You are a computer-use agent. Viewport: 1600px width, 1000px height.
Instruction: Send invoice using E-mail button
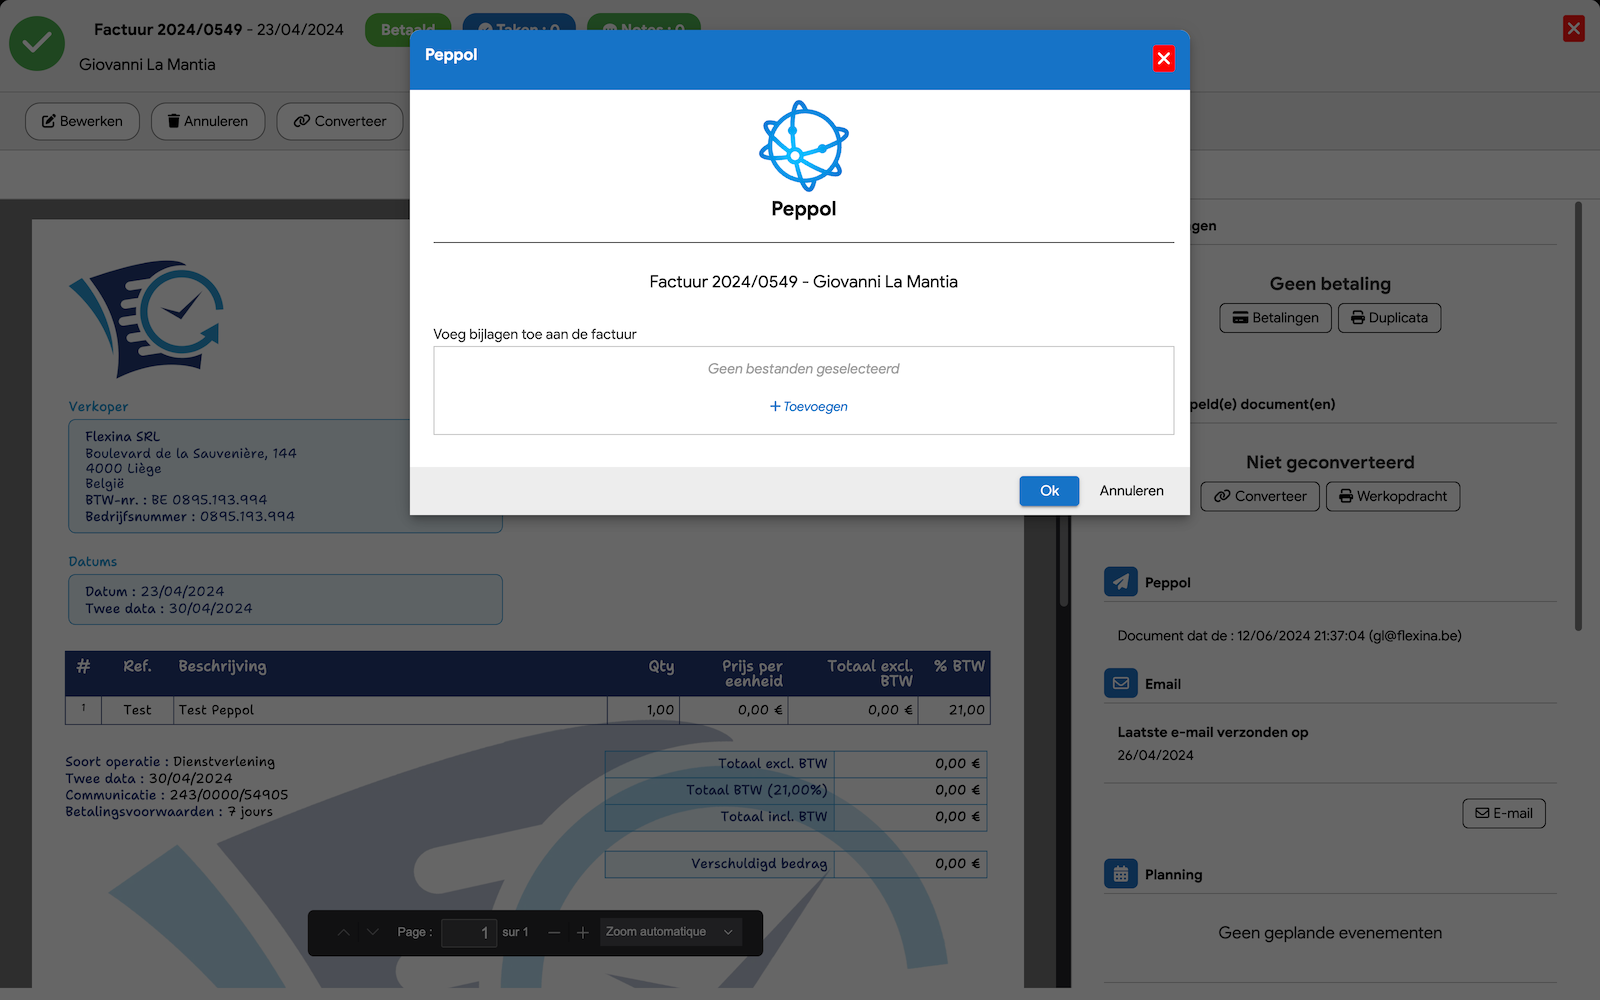tap(1504, 813)
